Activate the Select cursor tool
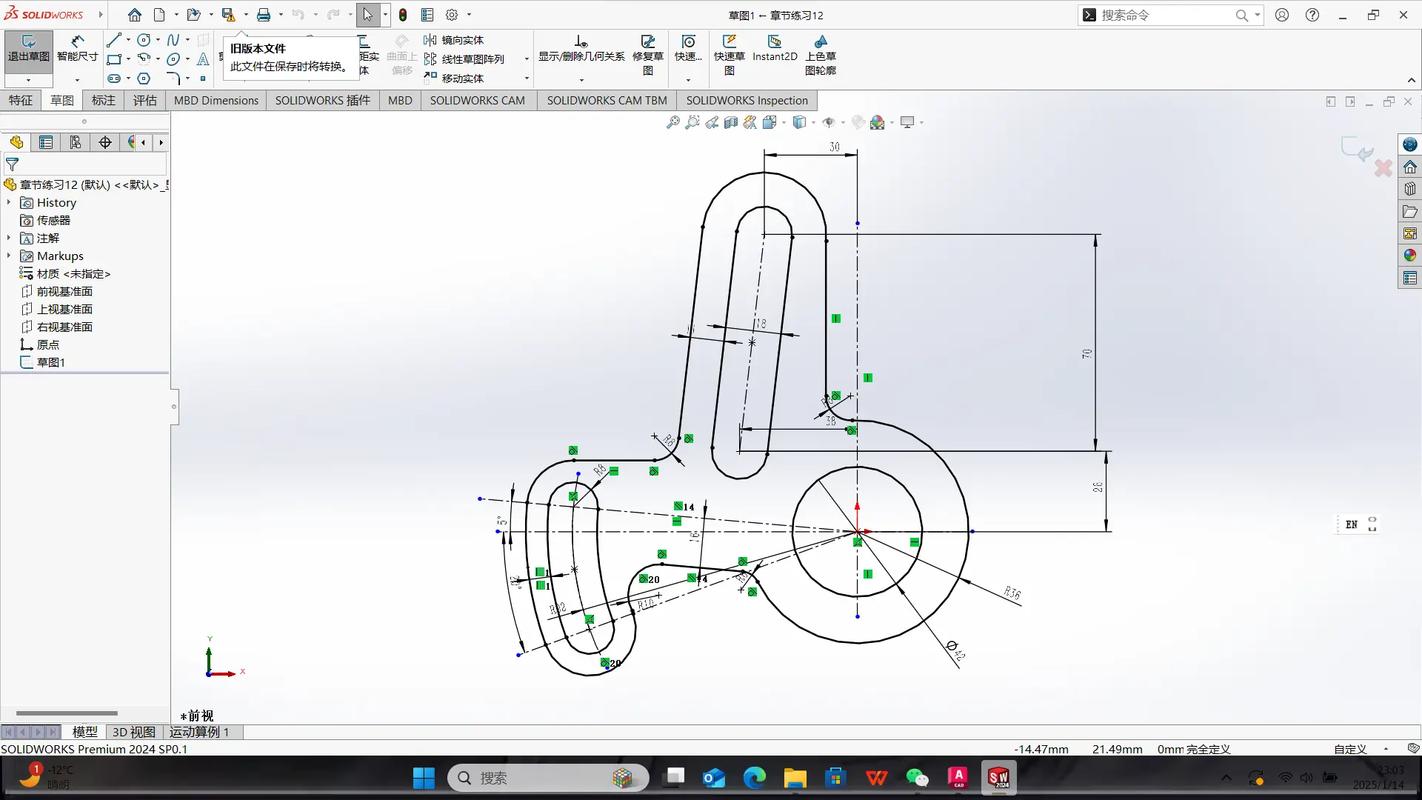 click(367, 15)
